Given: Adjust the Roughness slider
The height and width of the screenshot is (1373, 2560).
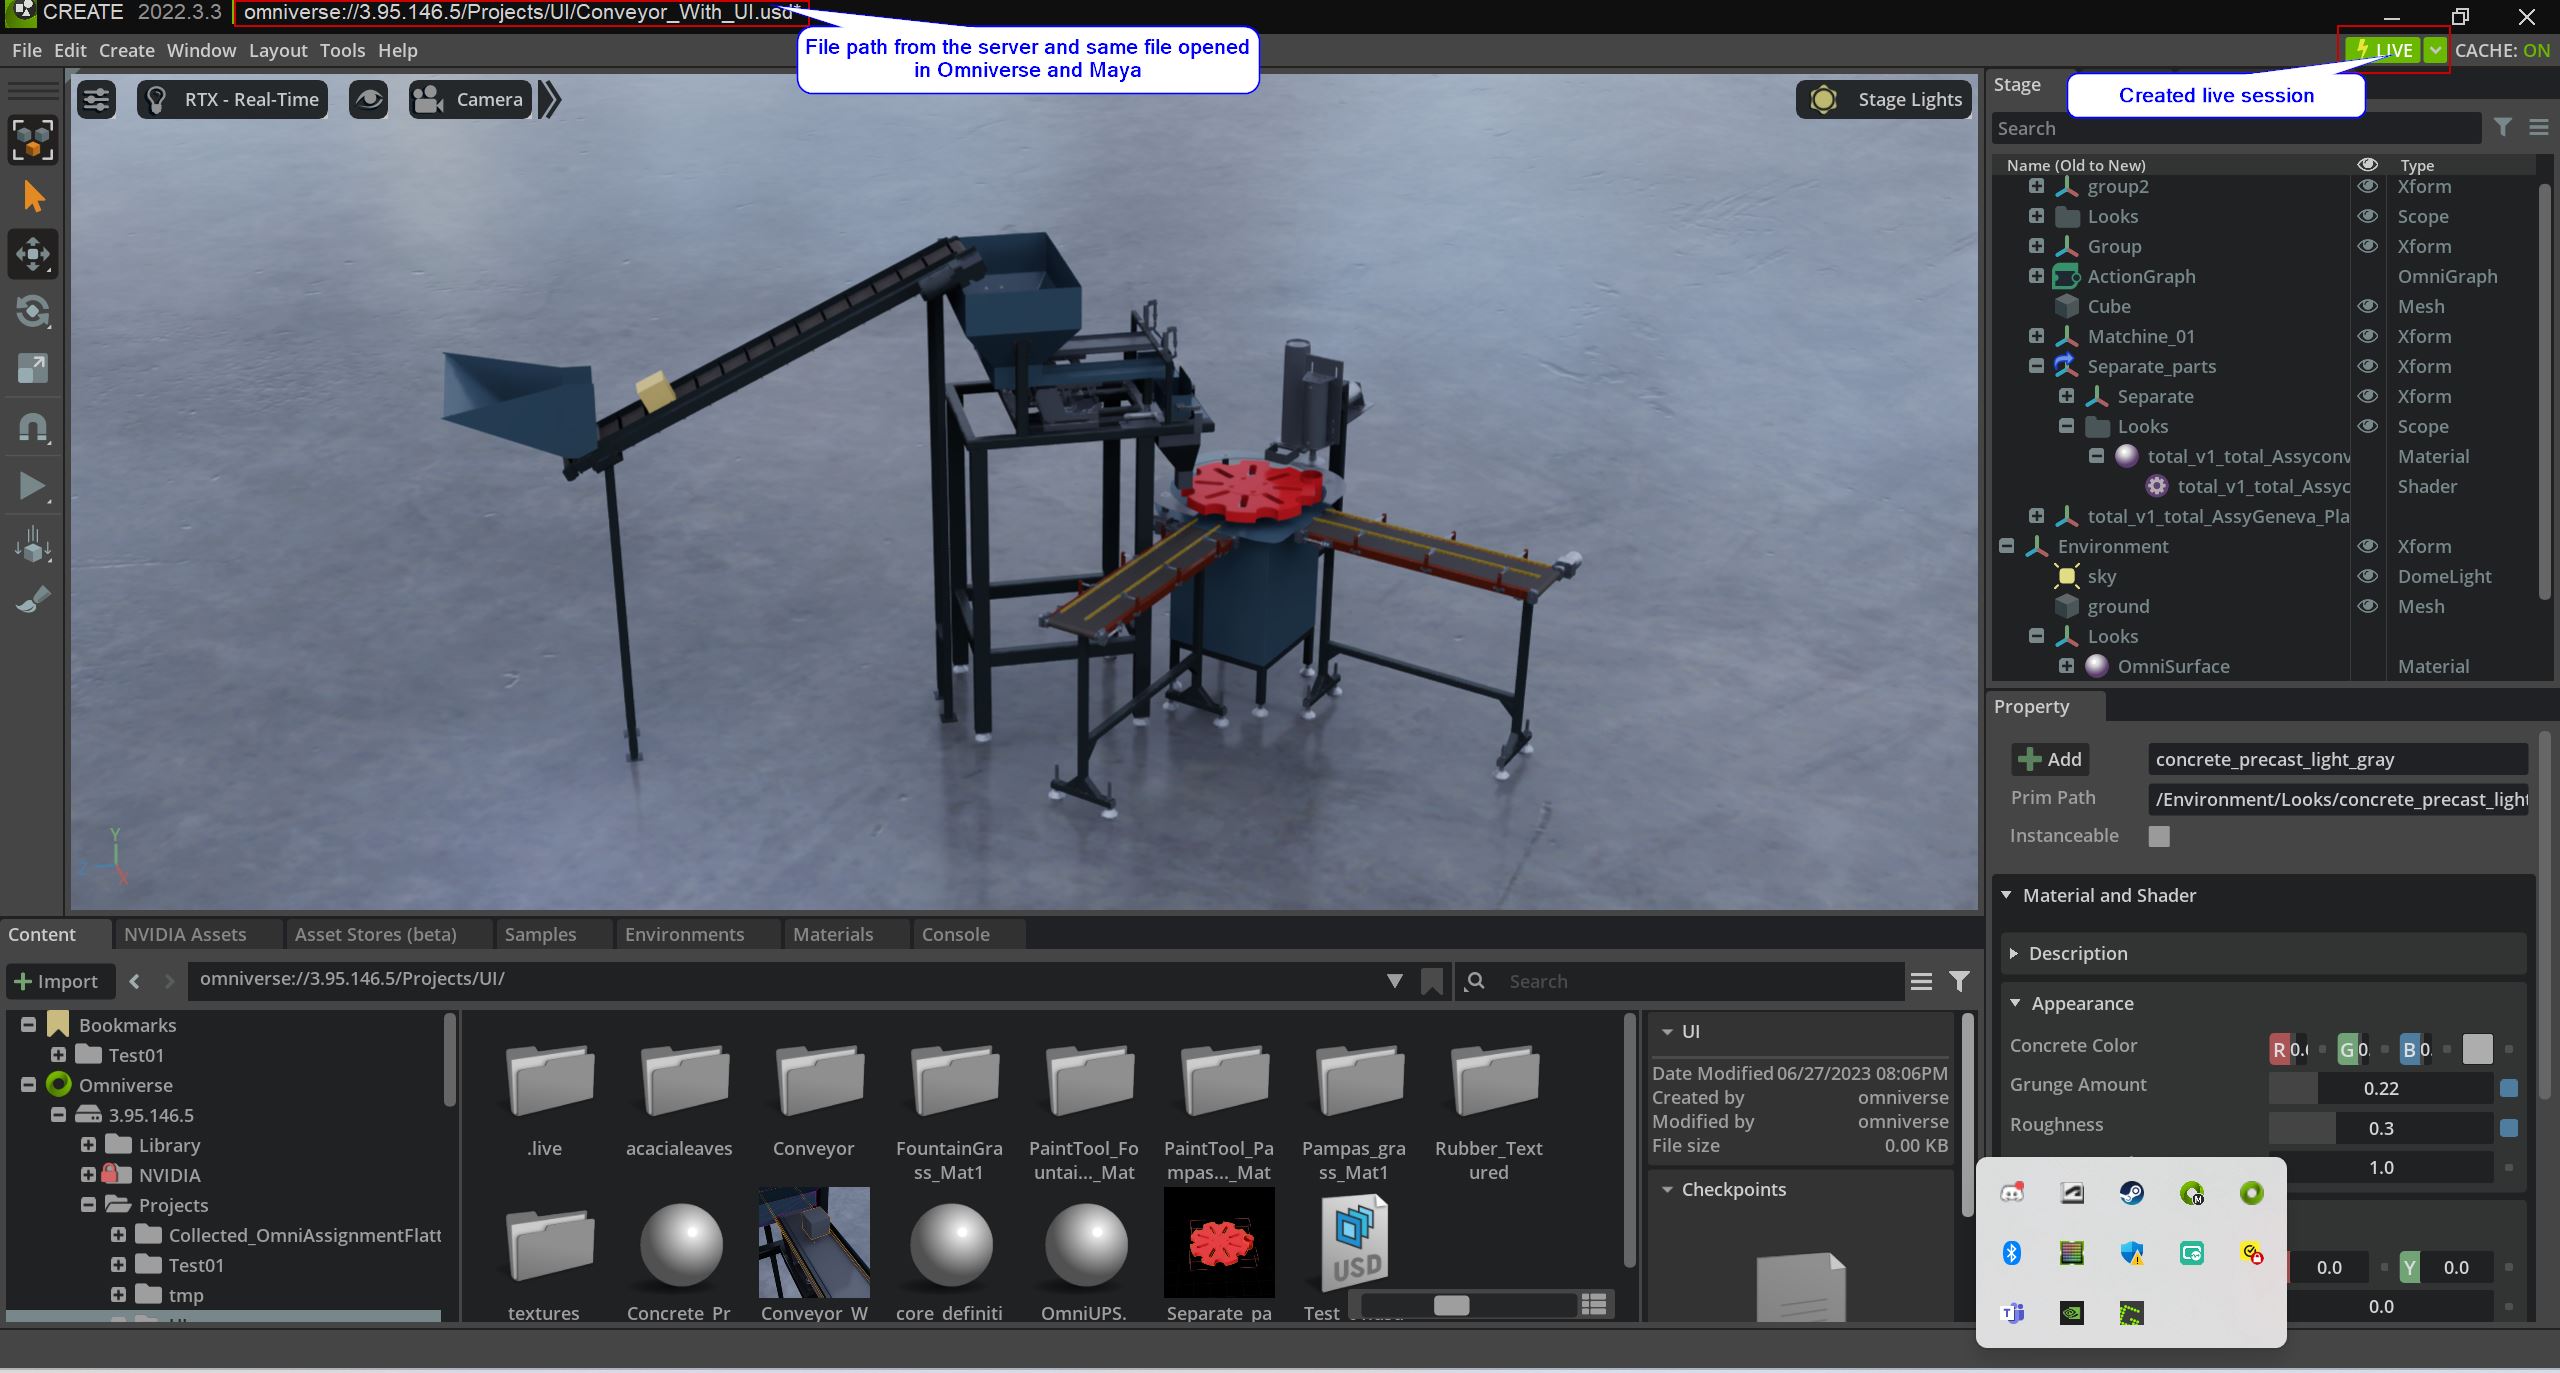Looking at the screenshot, I should point(2380,1128).
